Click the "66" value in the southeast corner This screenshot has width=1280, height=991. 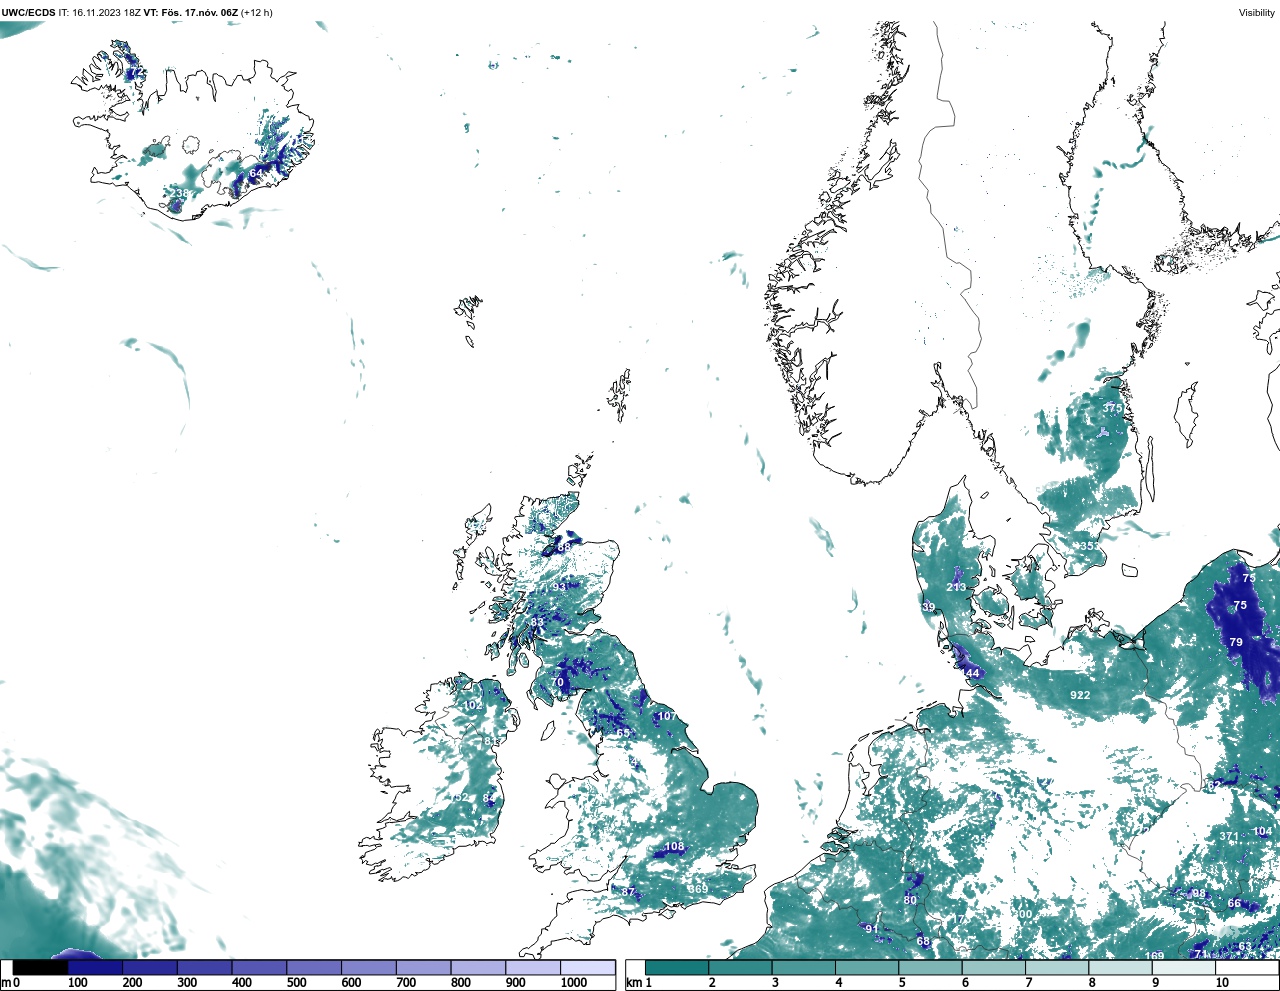pyautogui.click(x=1234, y=903)
